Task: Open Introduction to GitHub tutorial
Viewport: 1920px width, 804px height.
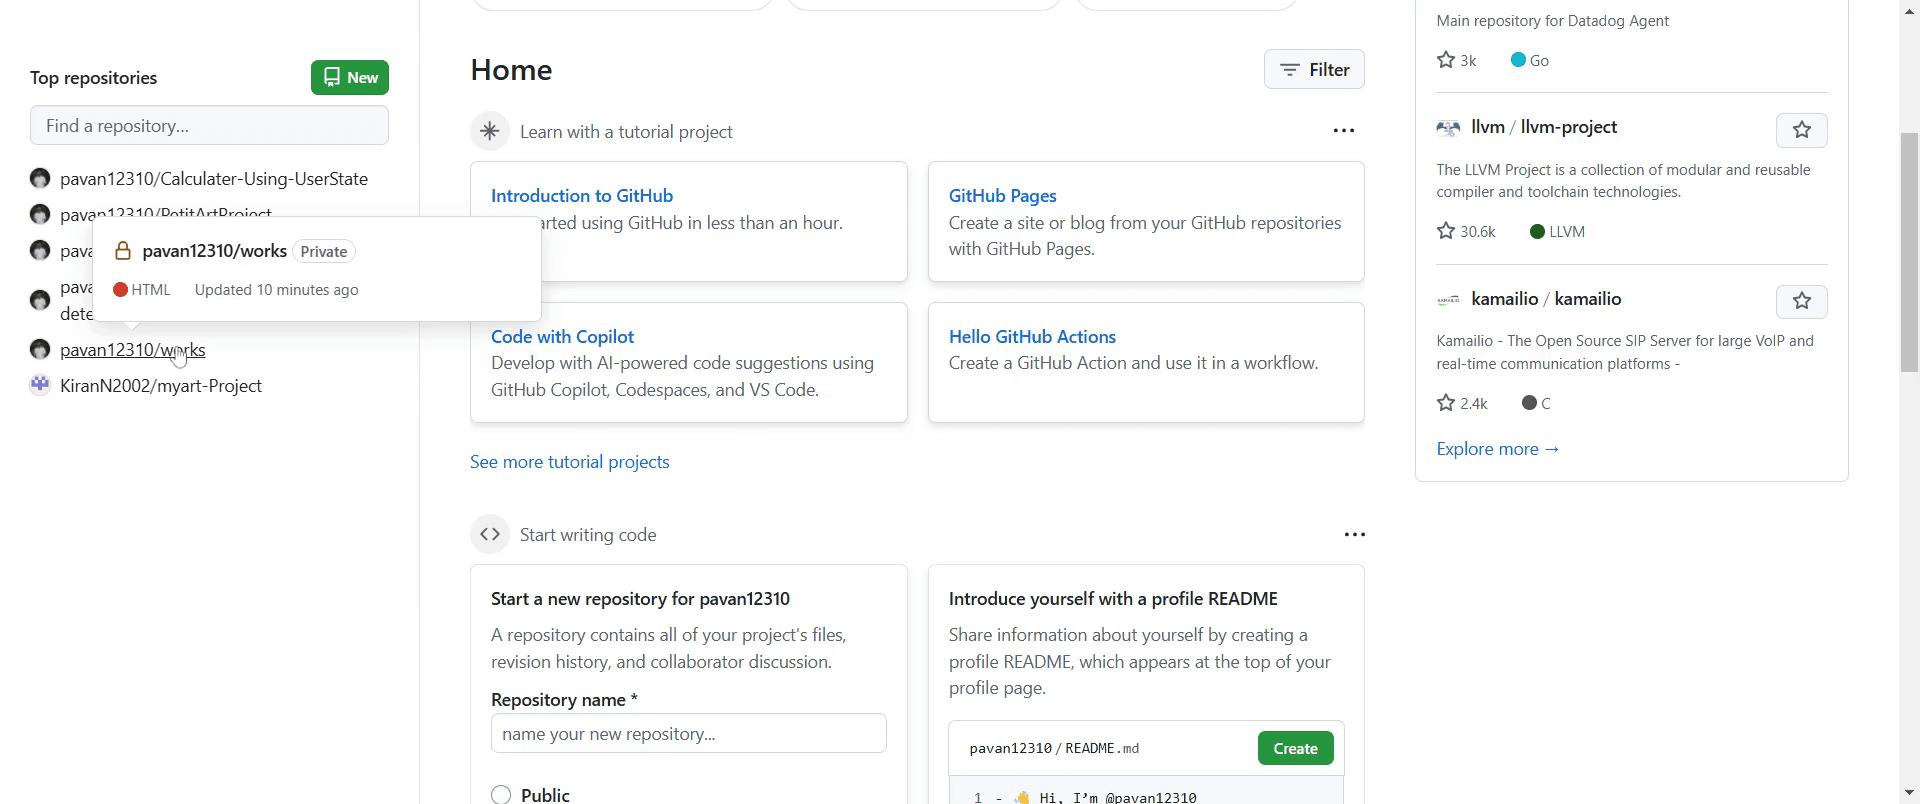Action: 582,196
